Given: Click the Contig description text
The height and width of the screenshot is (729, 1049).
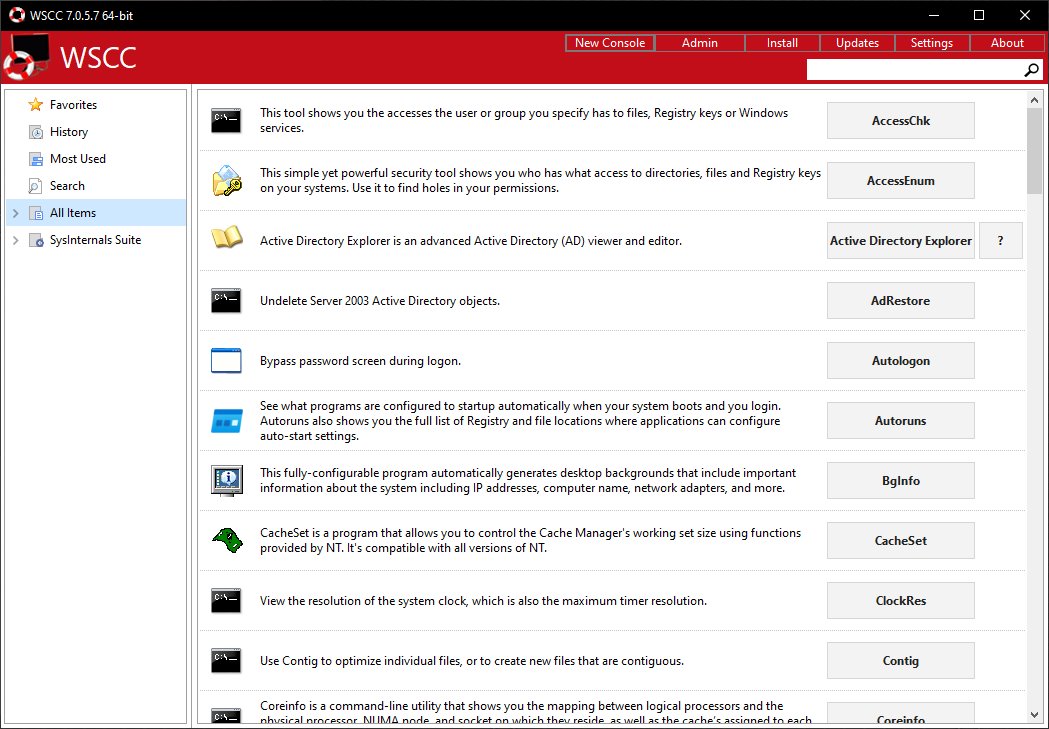Looking at the screenshot, I should (x=472, y=661).
